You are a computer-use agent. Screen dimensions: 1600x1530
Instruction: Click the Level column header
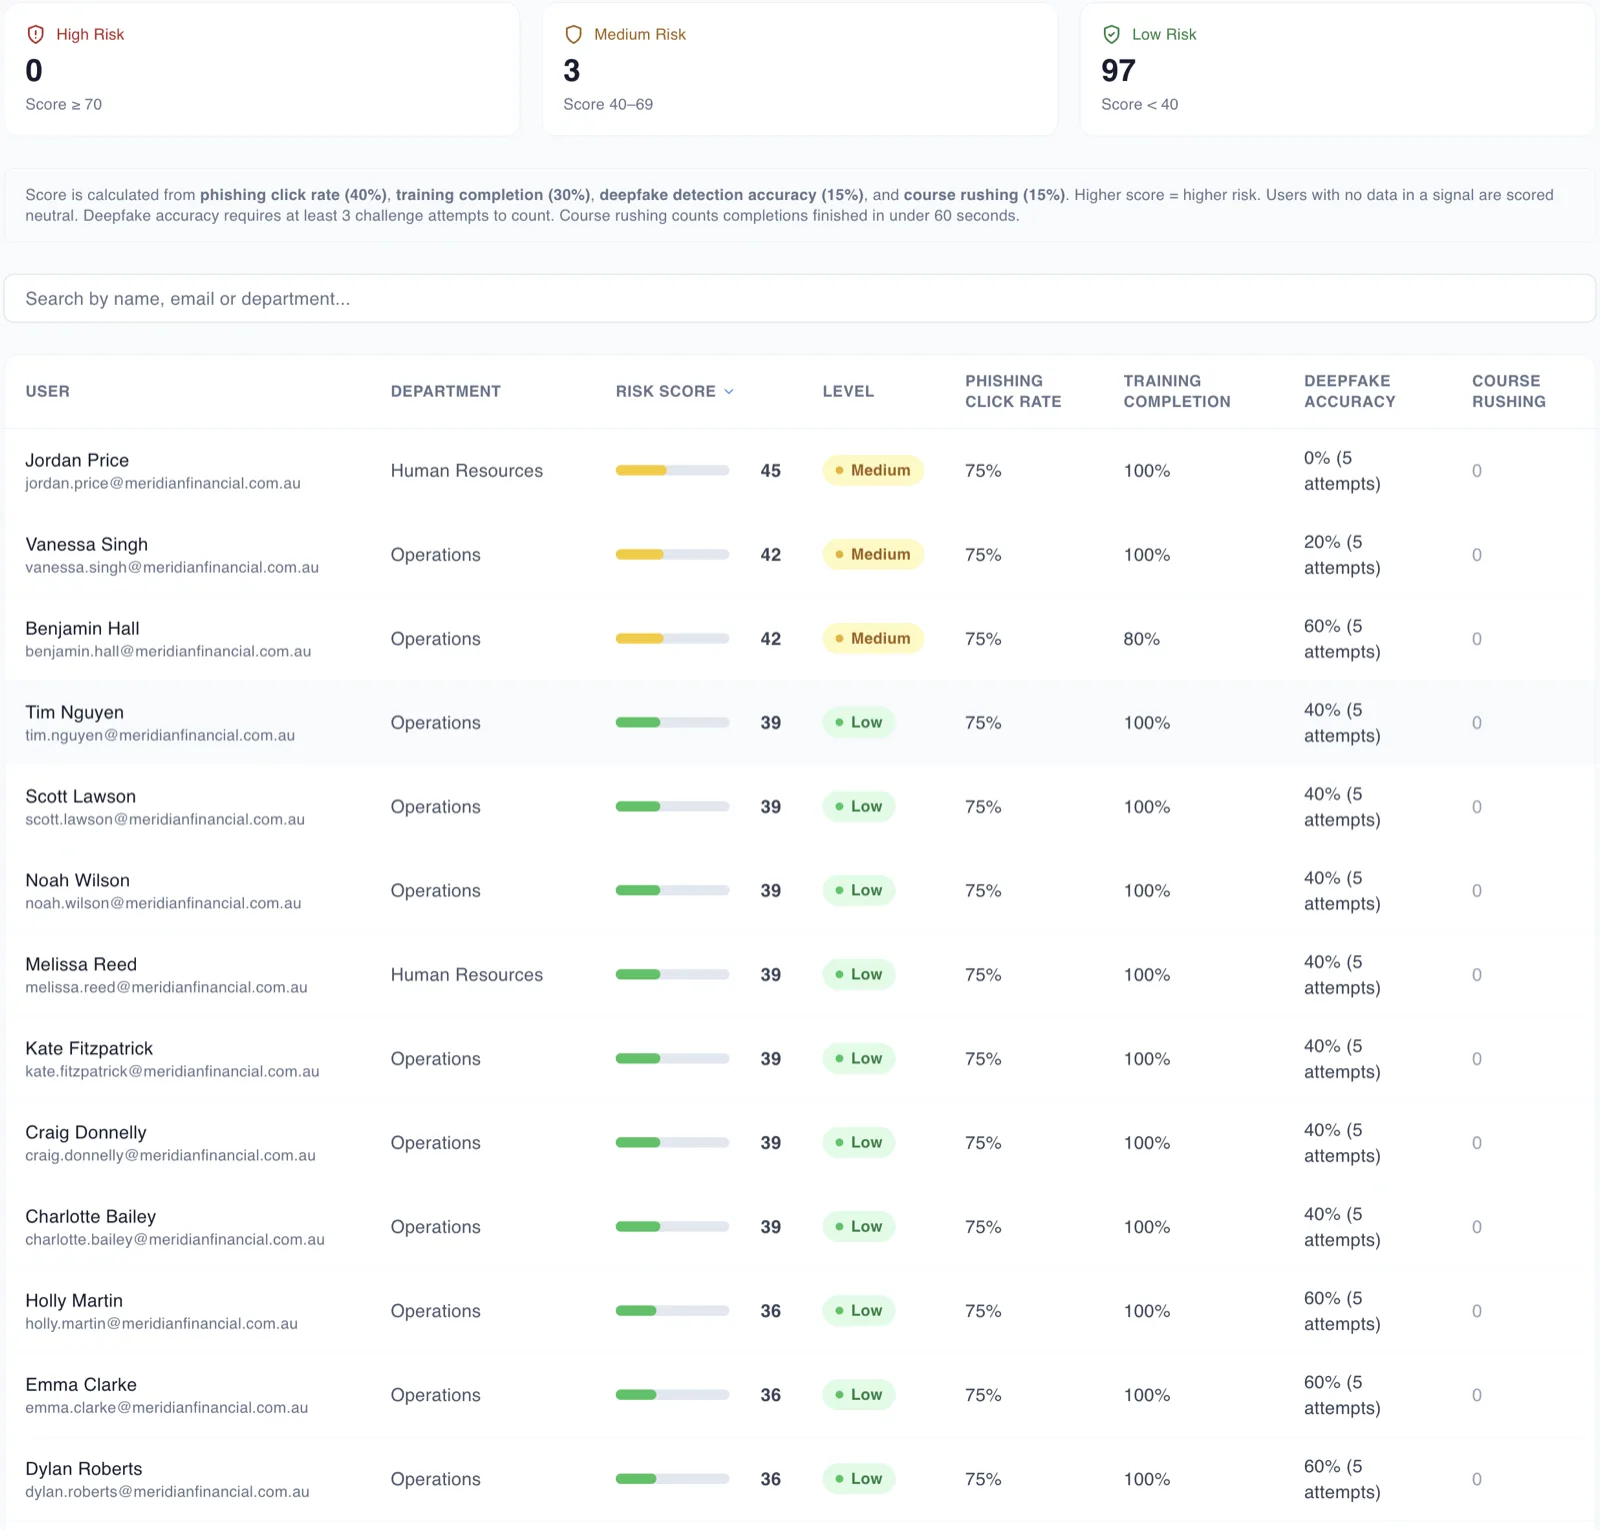click(x=848, y=391)
